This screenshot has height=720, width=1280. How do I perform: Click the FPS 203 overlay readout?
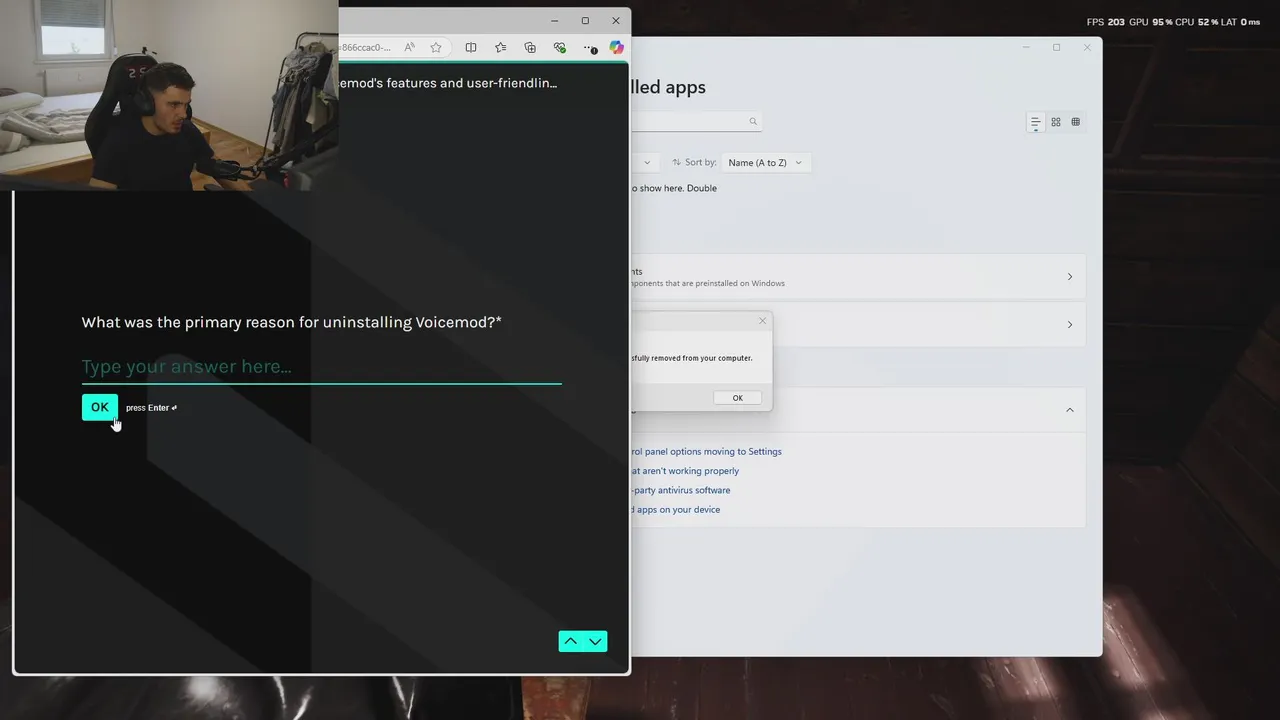pos(1106,22)
